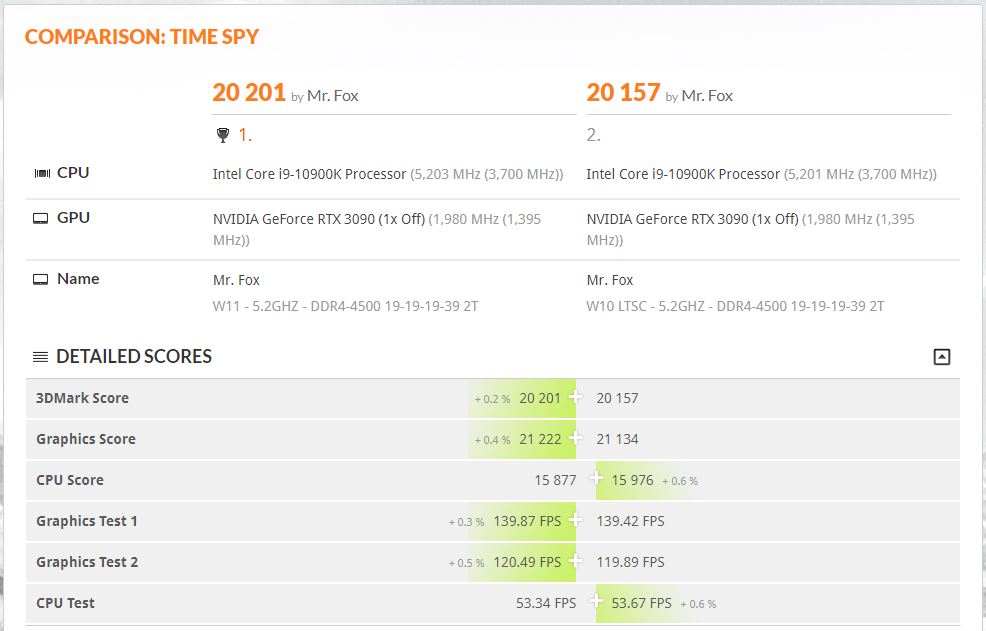986x631 pixels.
Task: Open Mr. Fox profile beside 20 201
Action: click(x=332, y=96)
